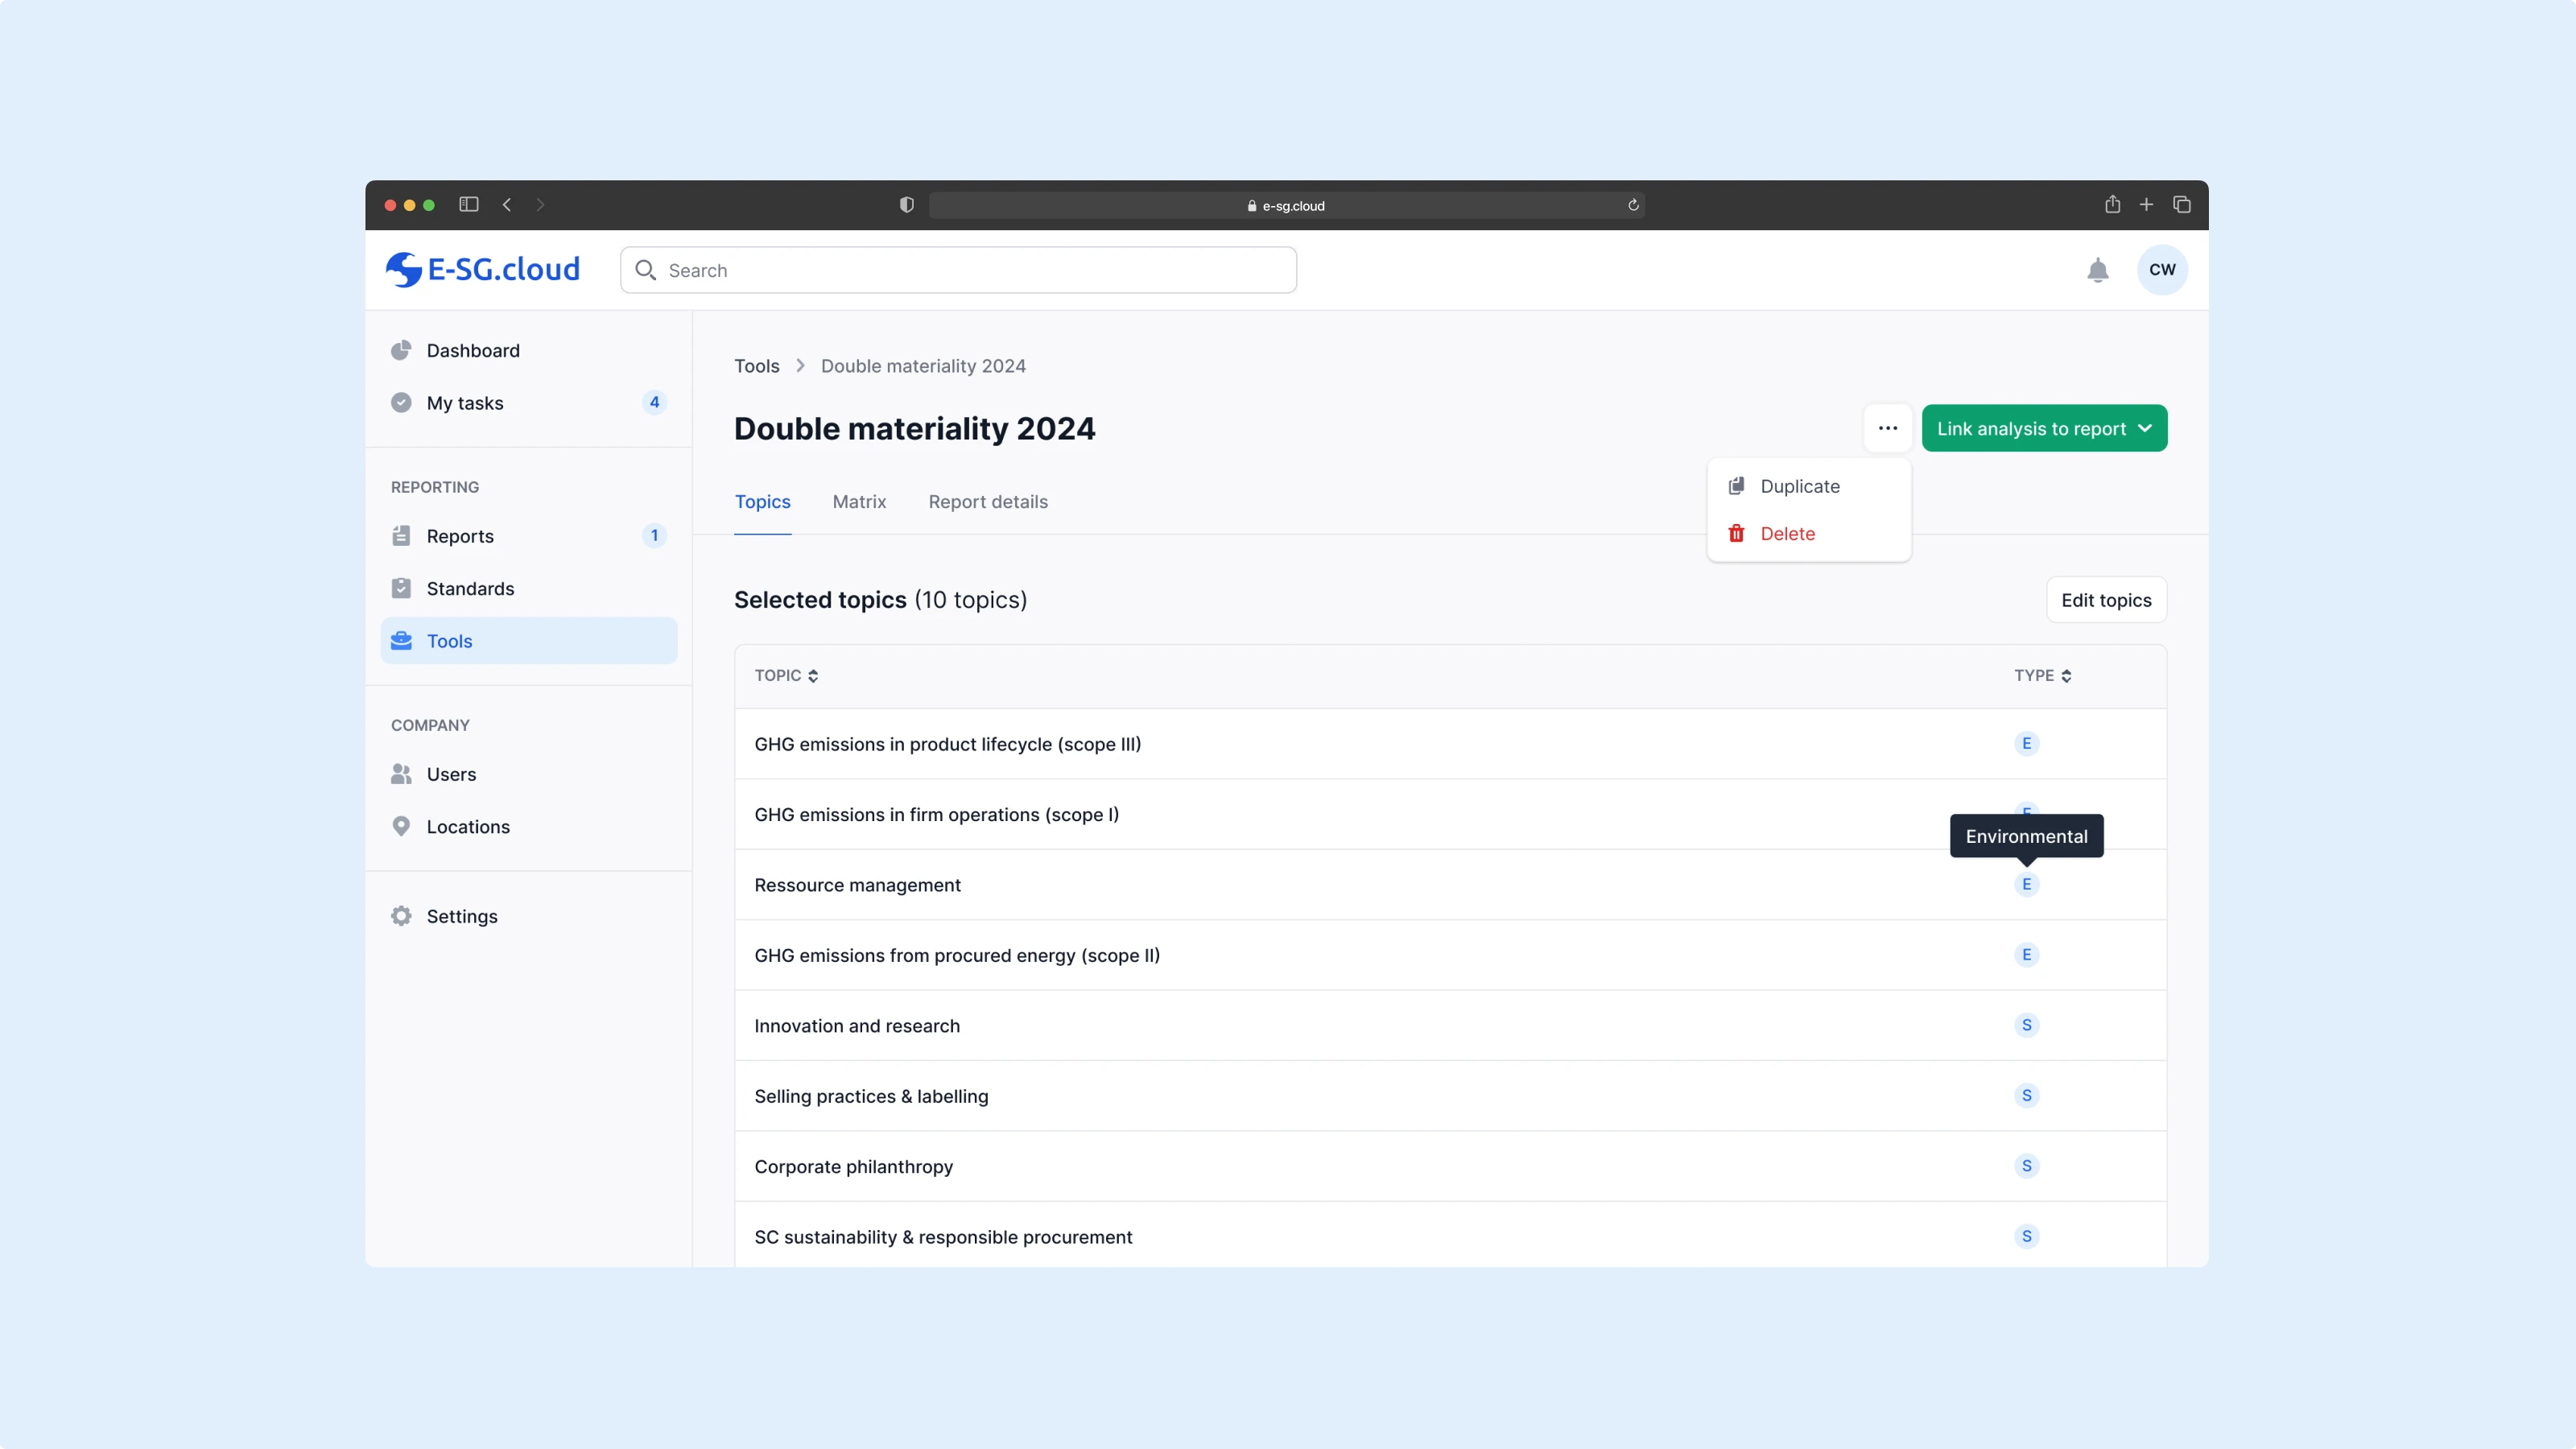The image size is (2576, 1449).
Task: Click the notification bell icon
Action: point(2097,270)
